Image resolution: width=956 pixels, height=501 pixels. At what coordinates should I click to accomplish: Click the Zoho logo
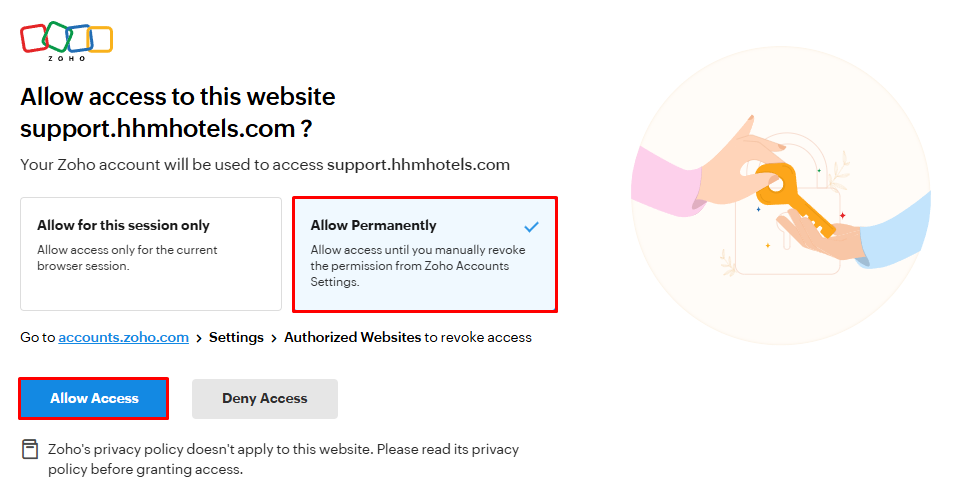(66, 40)
